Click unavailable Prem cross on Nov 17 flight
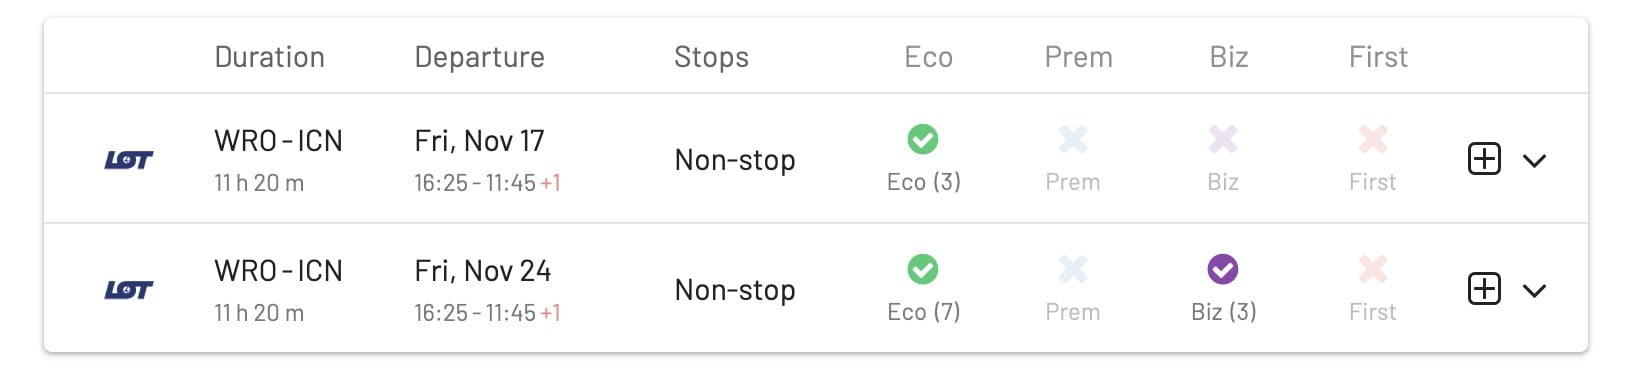1632x384 pixels. pos(1073,139)
